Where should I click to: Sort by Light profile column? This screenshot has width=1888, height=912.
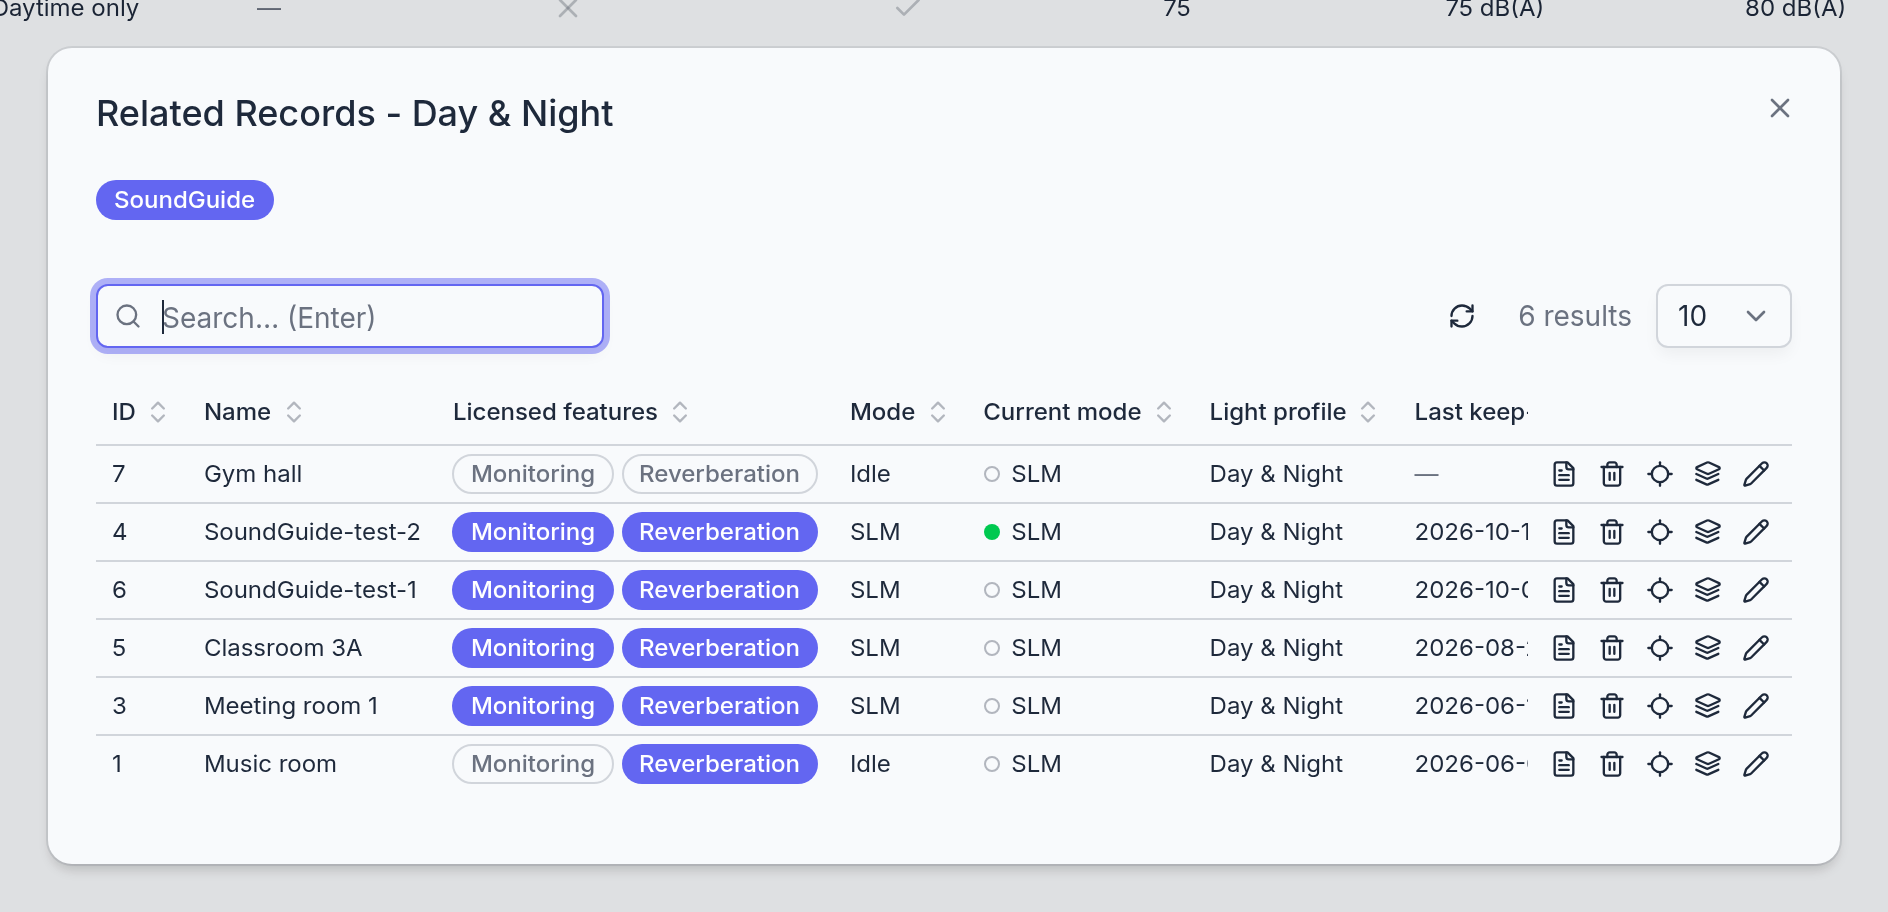tap(1293, 412)
